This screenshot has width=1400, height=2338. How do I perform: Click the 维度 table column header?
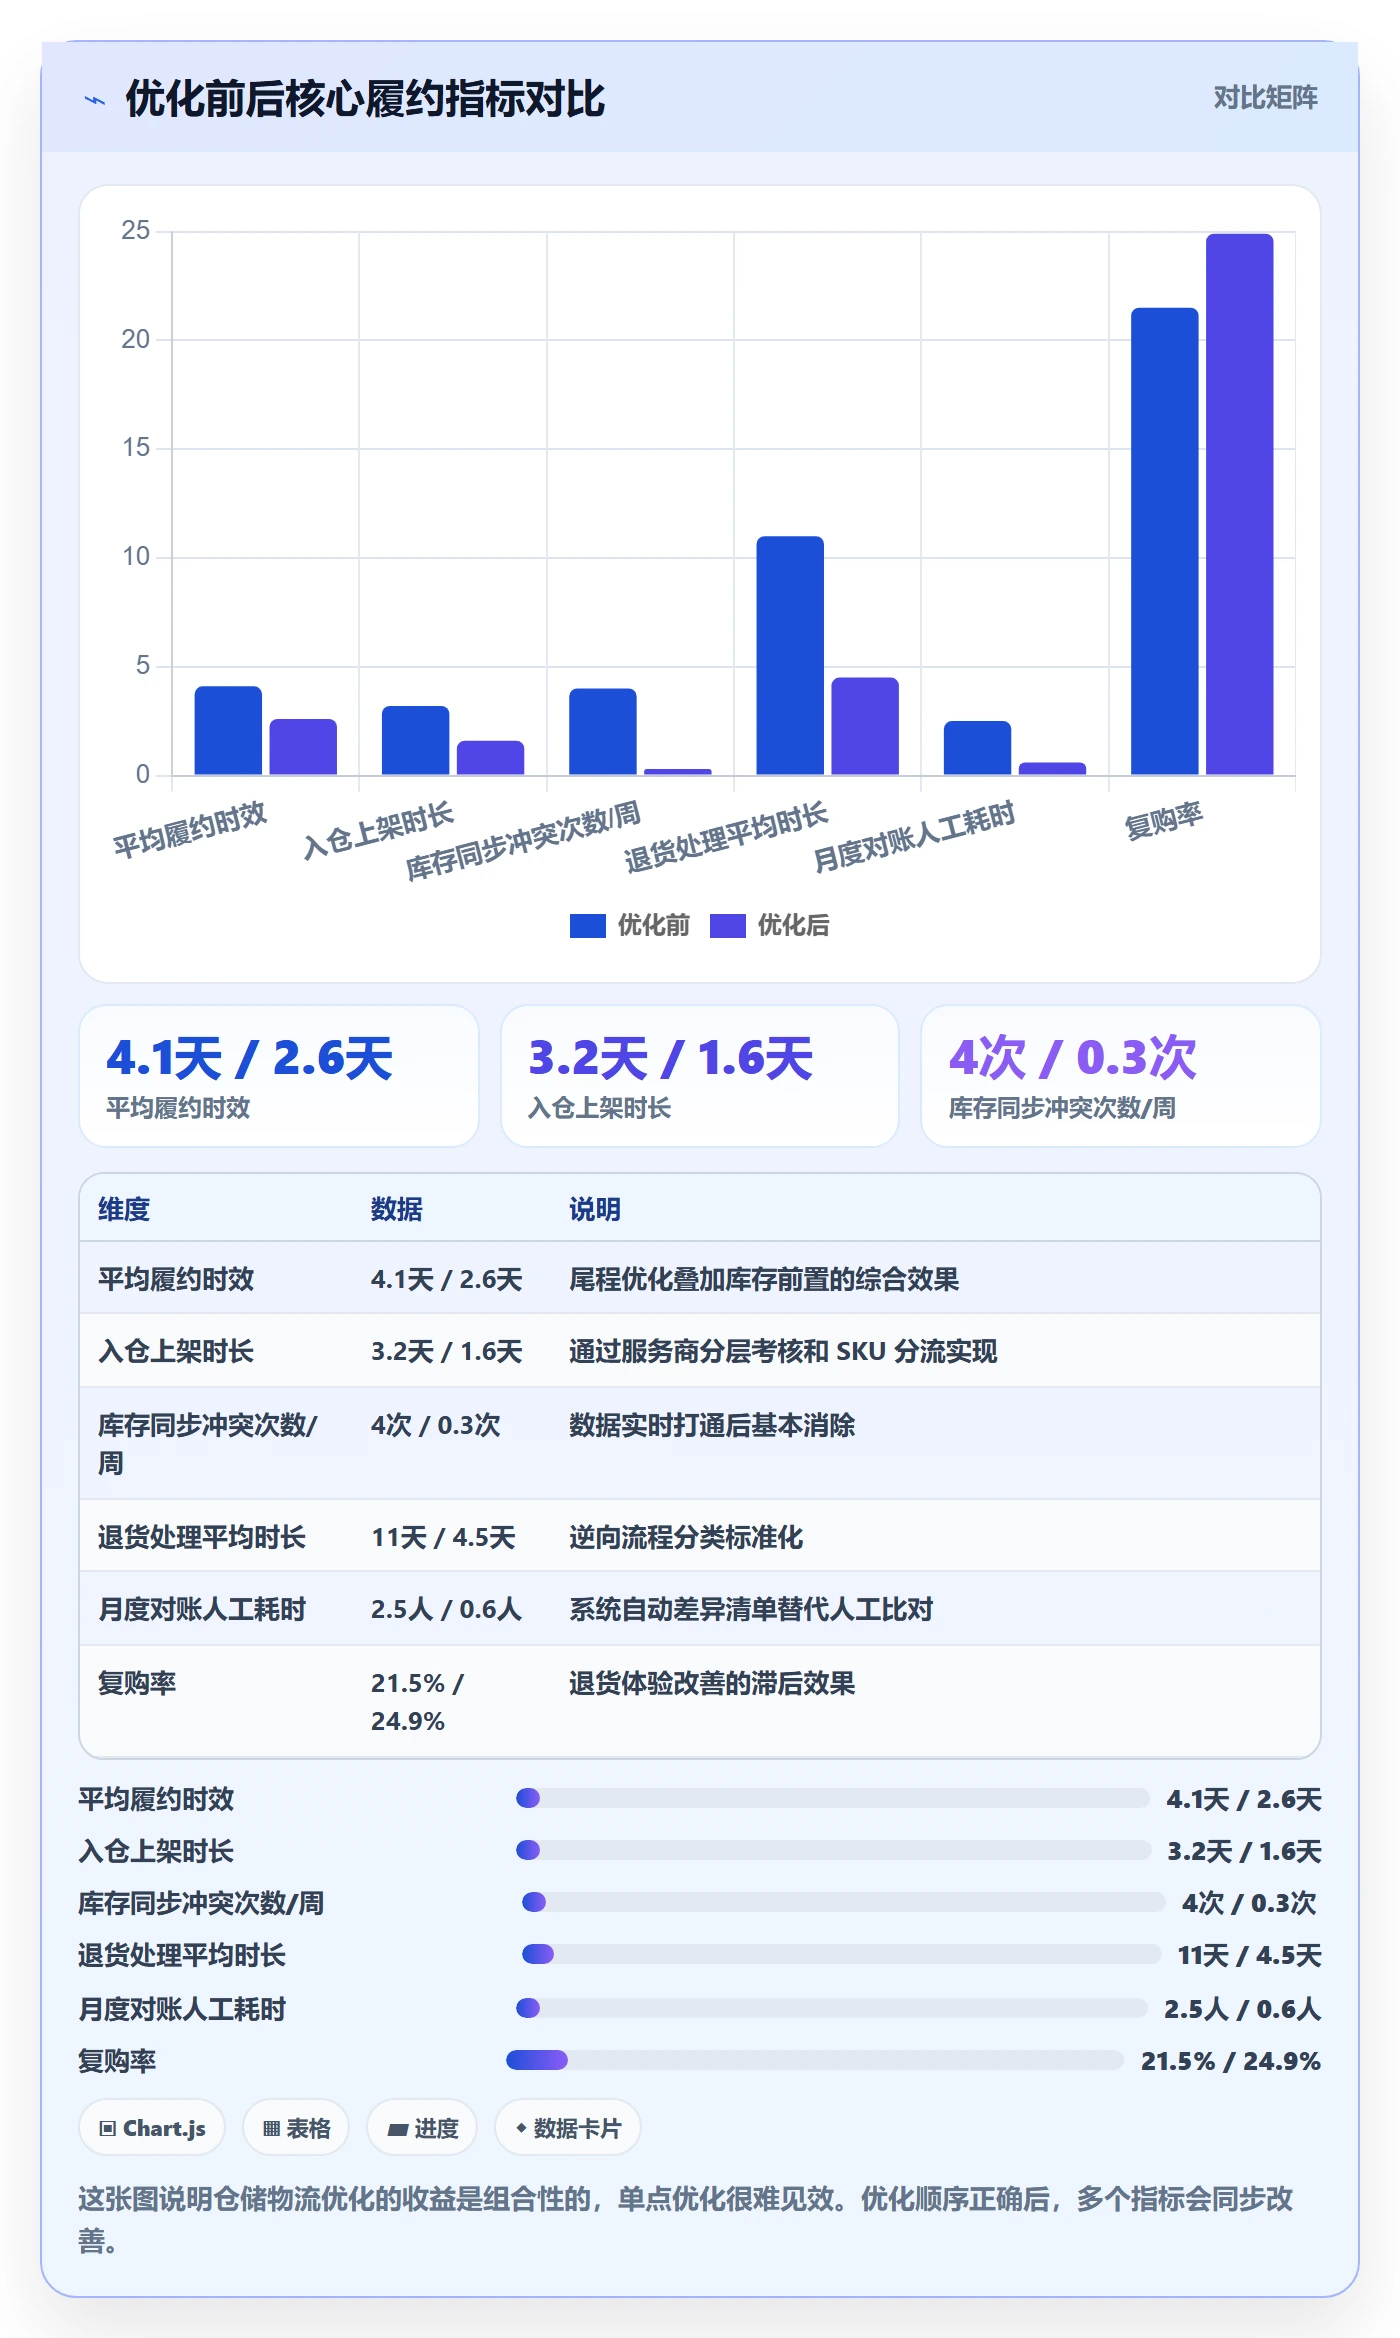[x=124, y=1209]
